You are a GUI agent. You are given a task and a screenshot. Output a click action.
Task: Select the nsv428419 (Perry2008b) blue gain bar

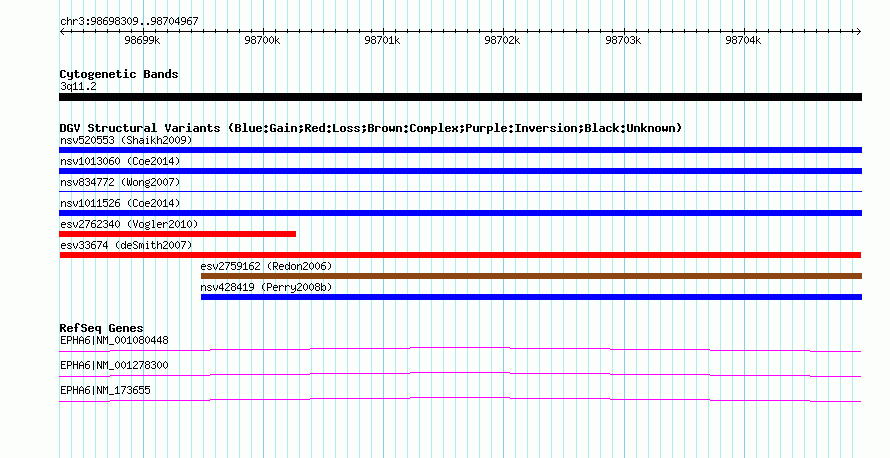click(531, 297)
